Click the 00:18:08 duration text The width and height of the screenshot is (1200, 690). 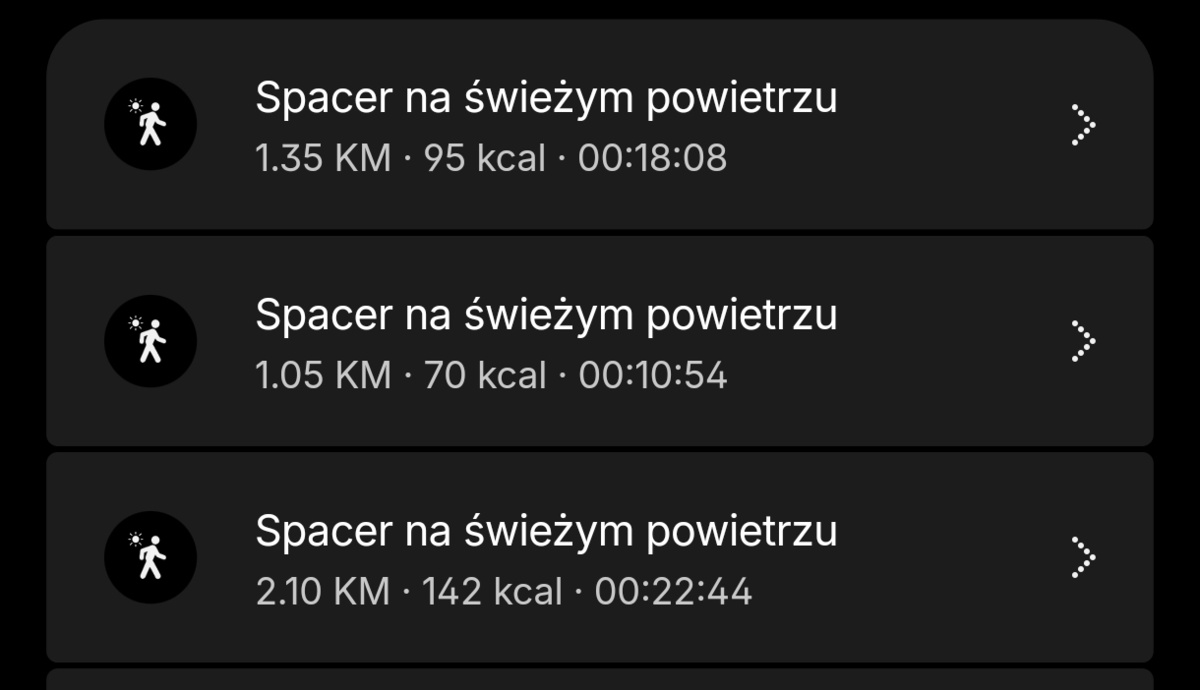pyautogui.click(x=652, y=159)
